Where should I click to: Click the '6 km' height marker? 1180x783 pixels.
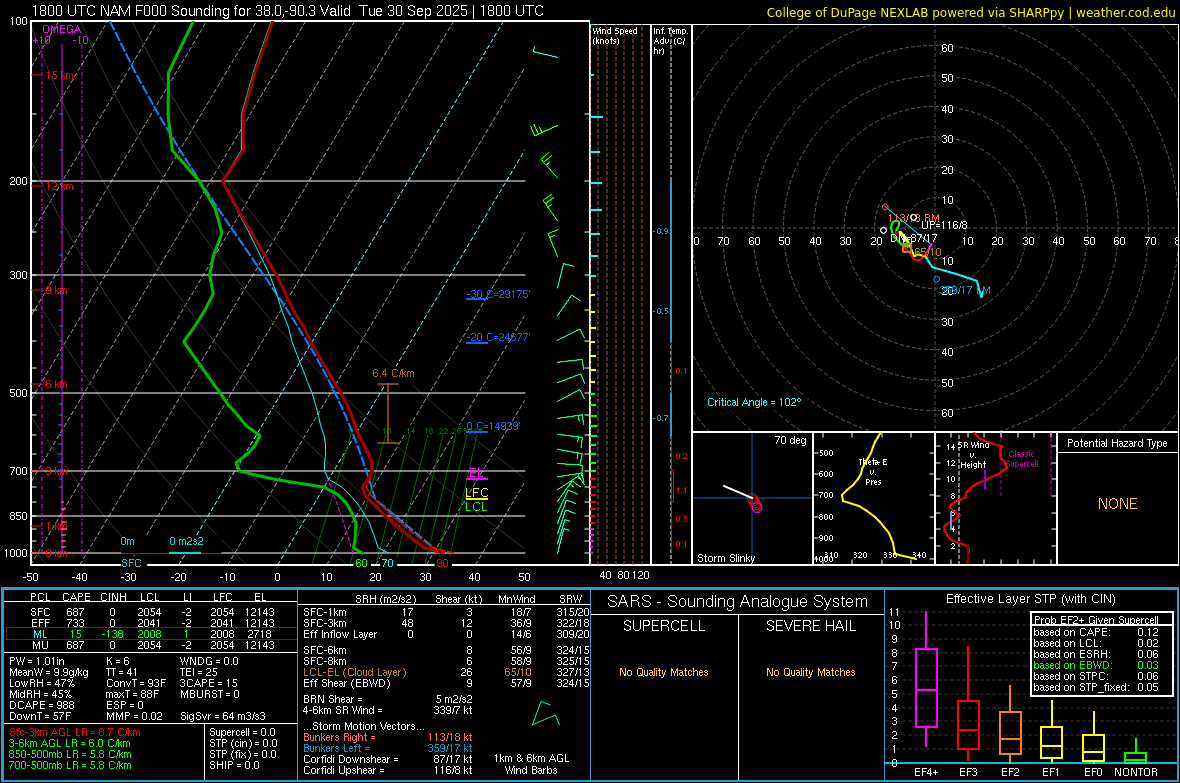[56, 384]
